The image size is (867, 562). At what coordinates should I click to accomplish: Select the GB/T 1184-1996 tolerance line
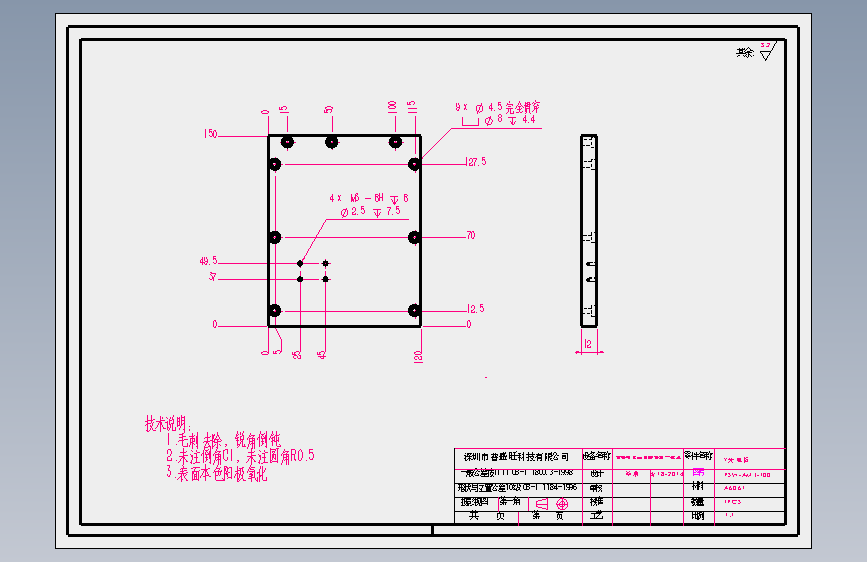[x=517, y=488]
